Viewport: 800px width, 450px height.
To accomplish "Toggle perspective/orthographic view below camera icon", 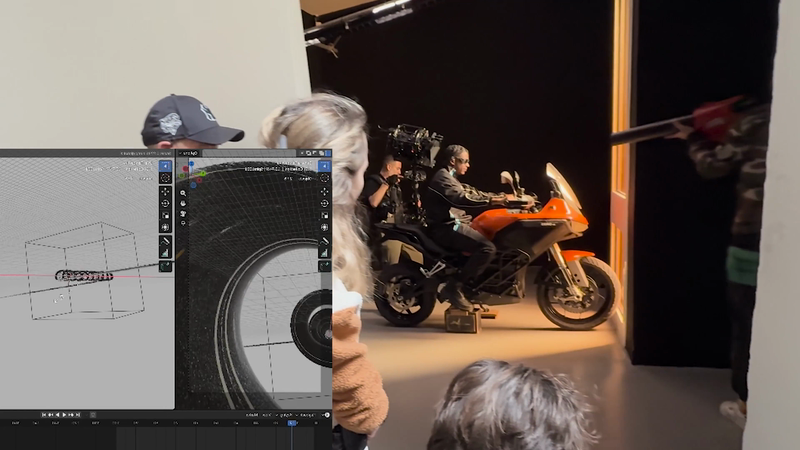I will [x=183, y=225].
